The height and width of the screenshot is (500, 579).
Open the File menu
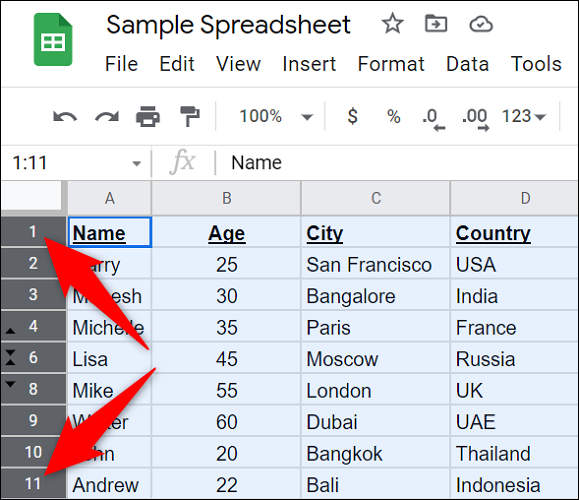pos(121,64)
